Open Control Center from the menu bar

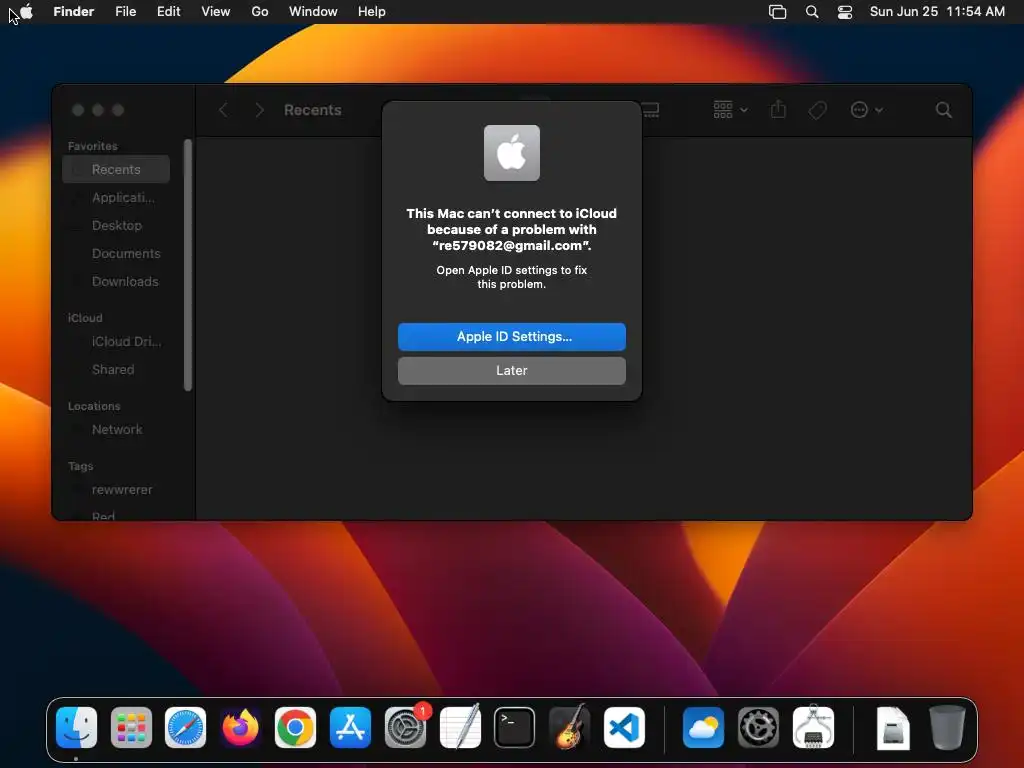point(845,12)
